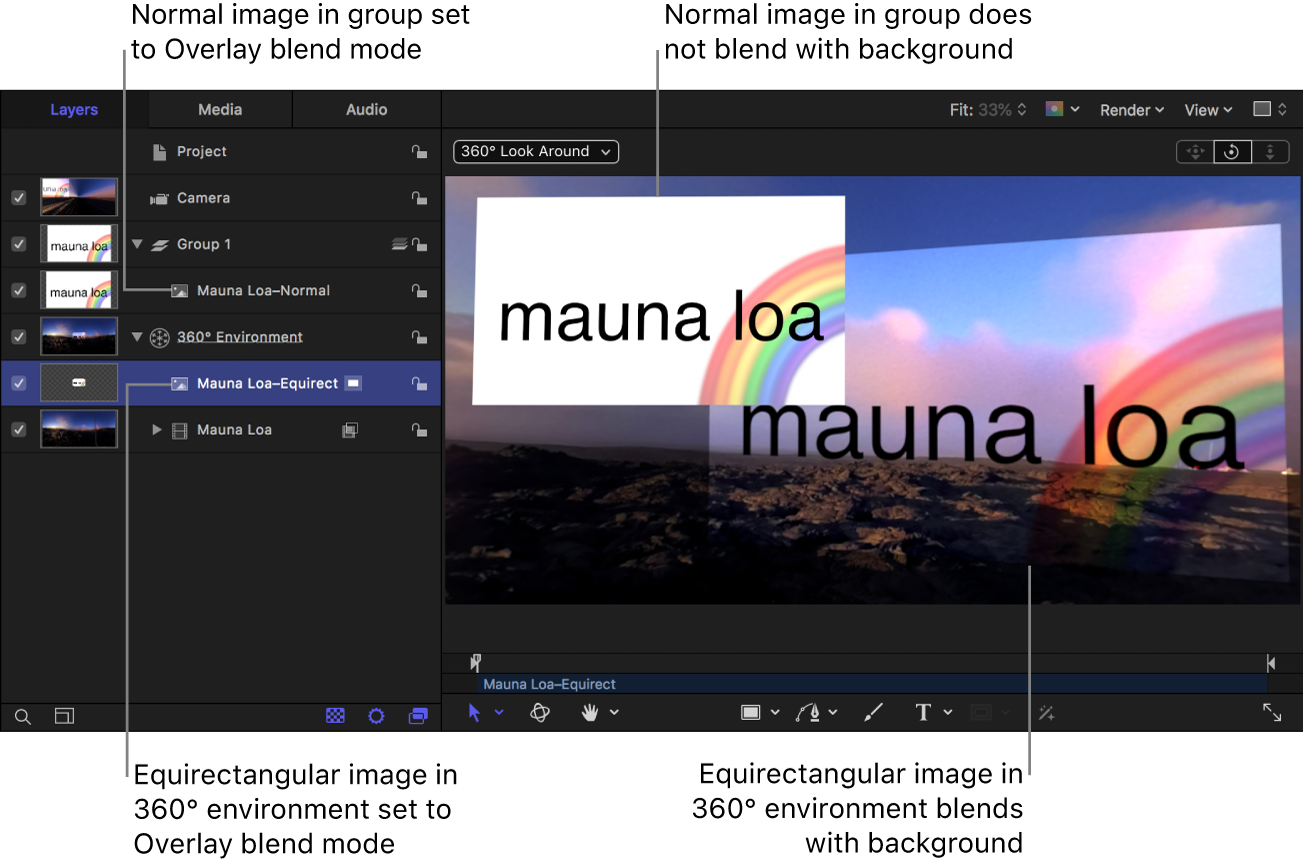This screenshot has height=862, width=1304.
Task: Open the color channels swatch dropdown
Action: (x=1062, y=110)
